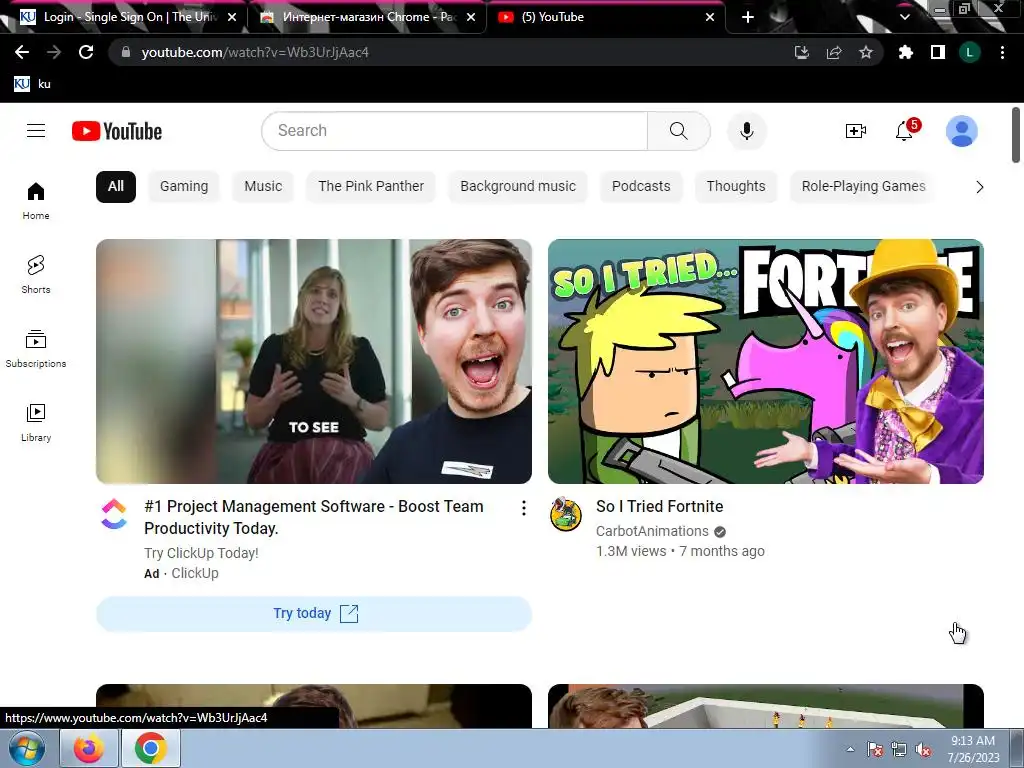Viewport: 1024px width, 768px height.
Task: Go to Home in sidebar
Action: (x=36, y=200)
